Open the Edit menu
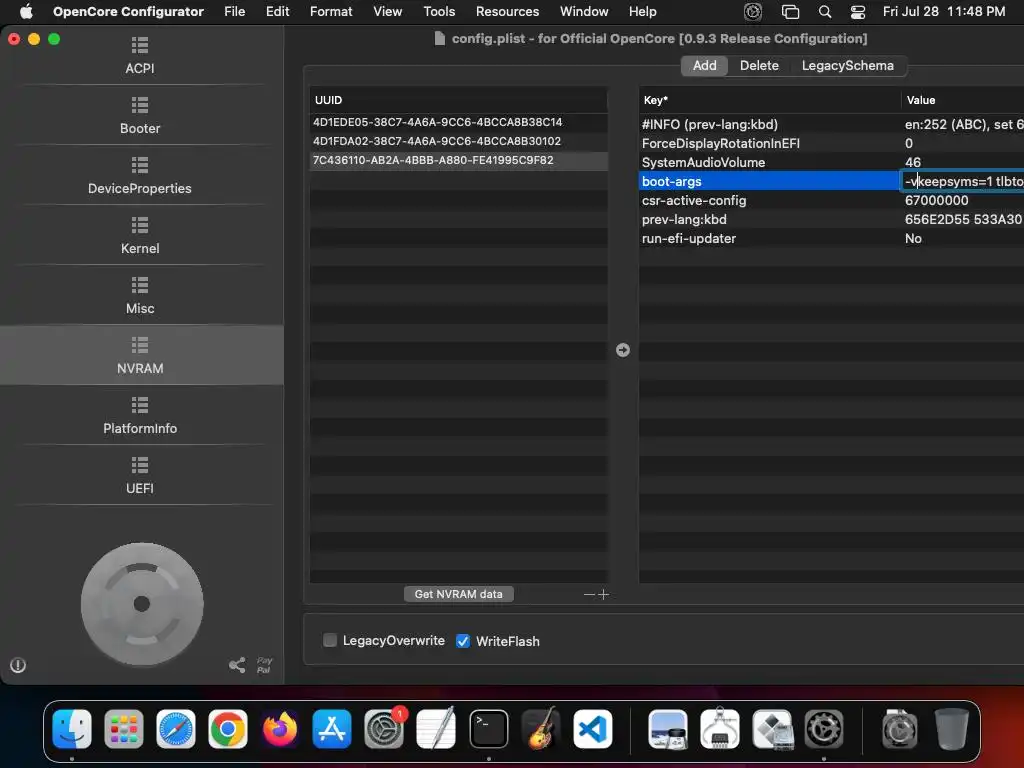The width and height of the screenshot is (1024, 768). (278, 12)
